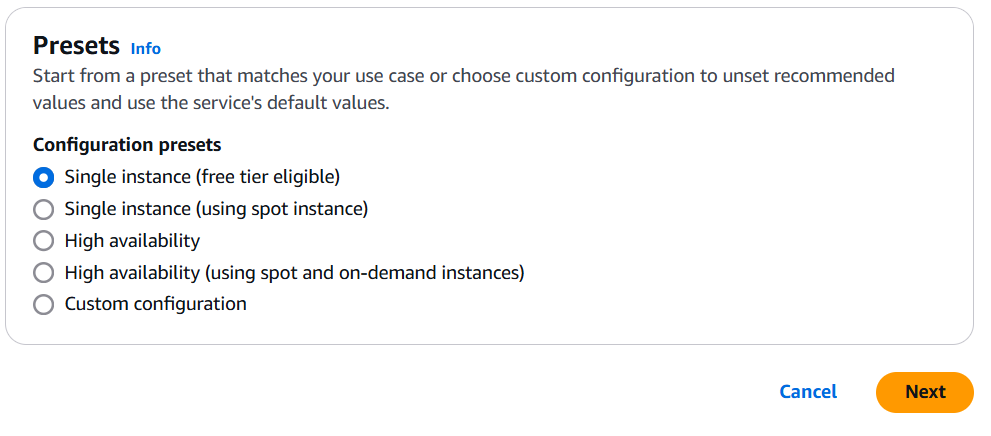Select the Single instance free tier radio button
This screenshot has width=991, height=436.
[43, 178]
